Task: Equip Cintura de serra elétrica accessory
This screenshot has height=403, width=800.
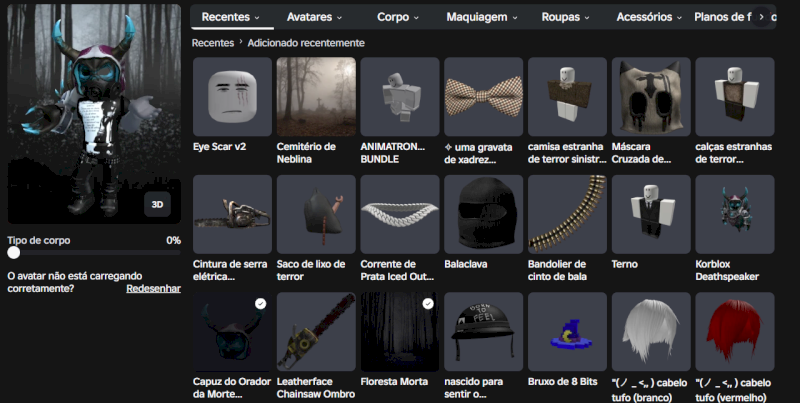Action: [x=232, y=214]
